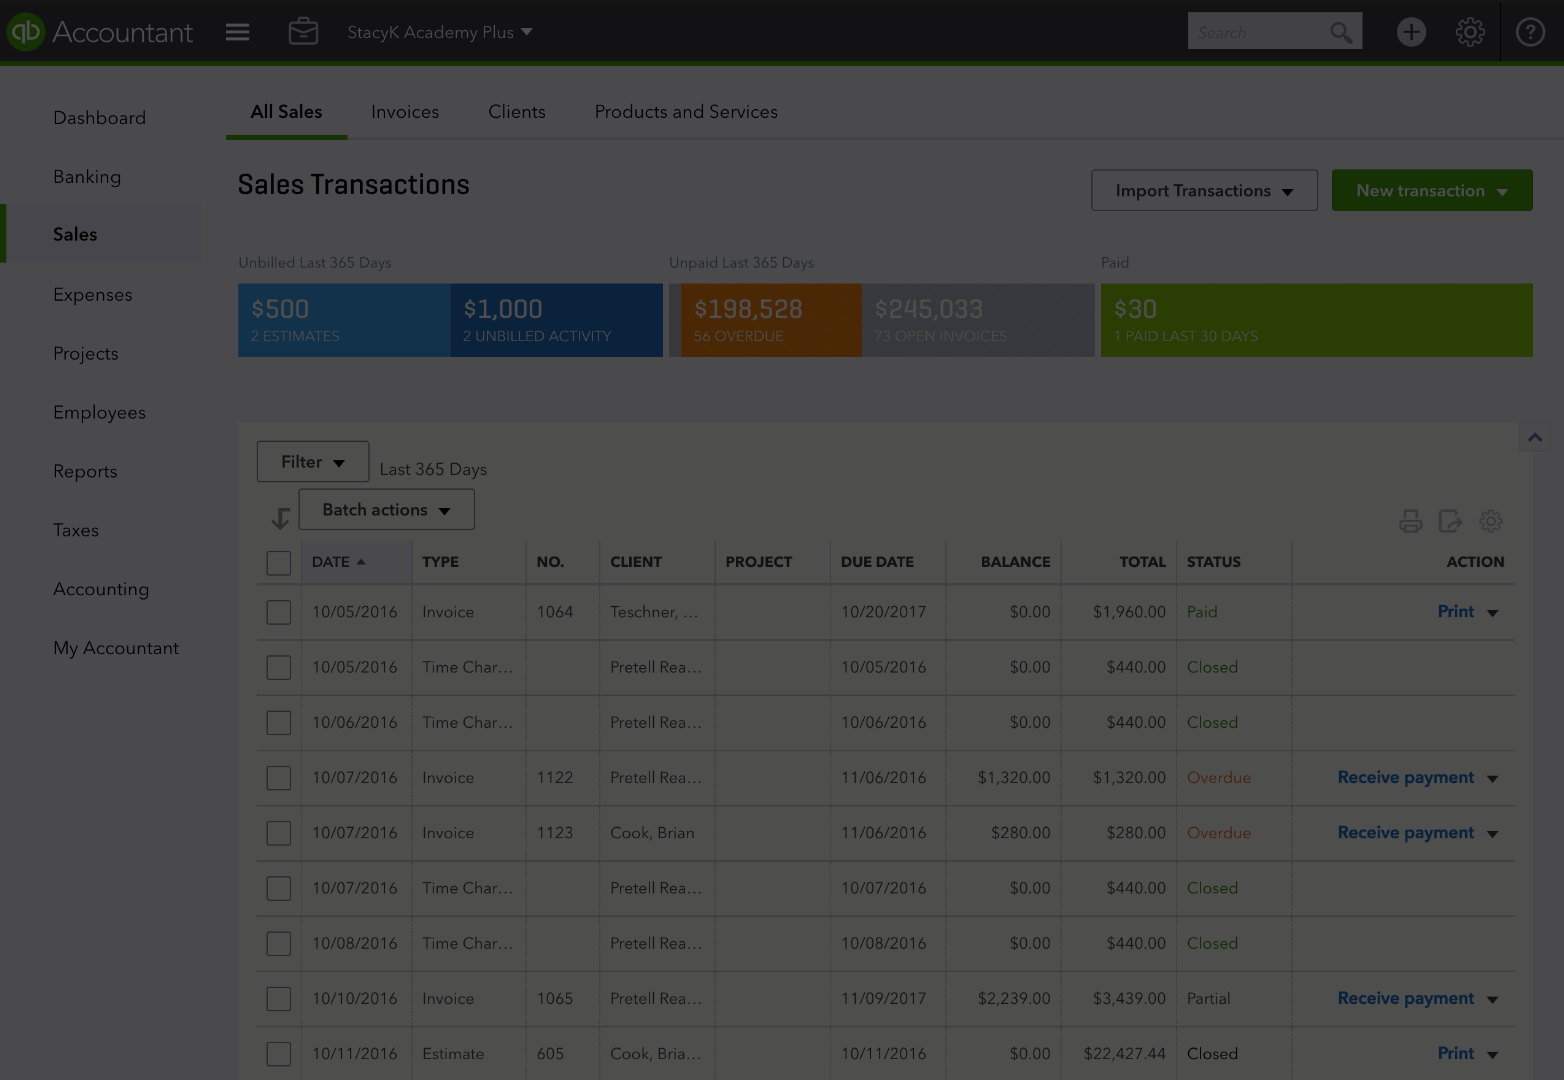Tick the checkbox for invoice 1123 row

[x=279, y=833]
